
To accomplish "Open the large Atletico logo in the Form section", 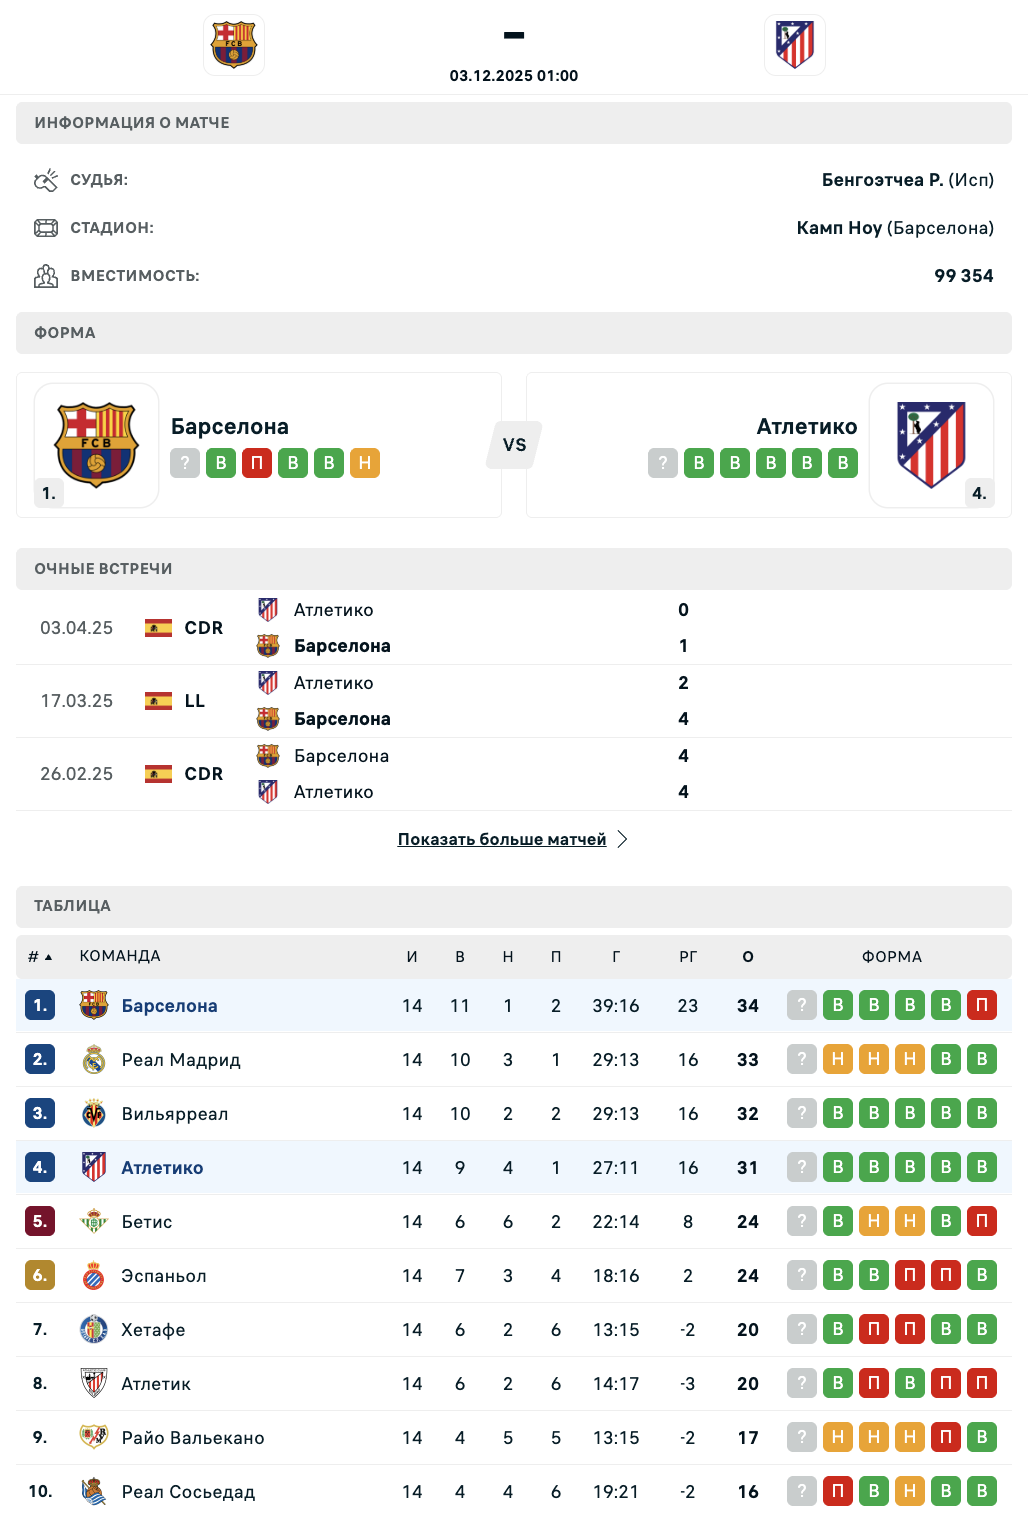I will click(931, 444).
